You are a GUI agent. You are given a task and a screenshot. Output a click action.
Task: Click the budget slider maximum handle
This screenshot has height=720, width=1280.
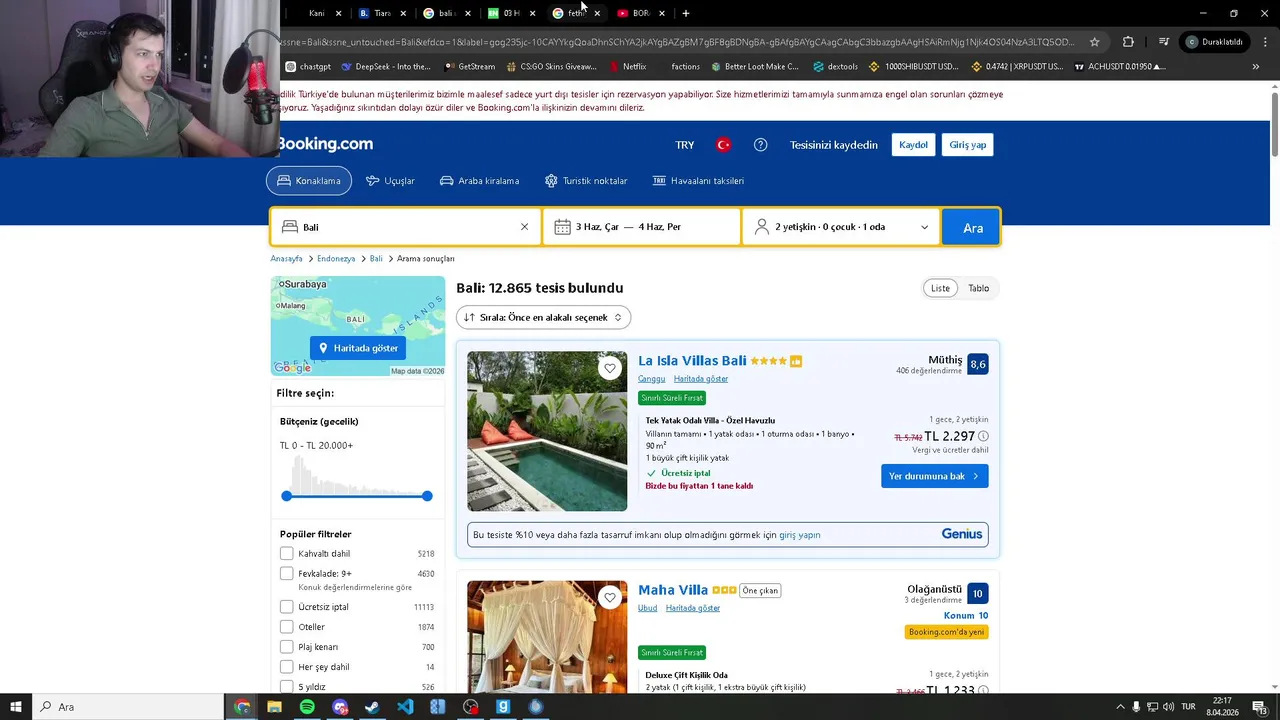click(x=427, y=496)
